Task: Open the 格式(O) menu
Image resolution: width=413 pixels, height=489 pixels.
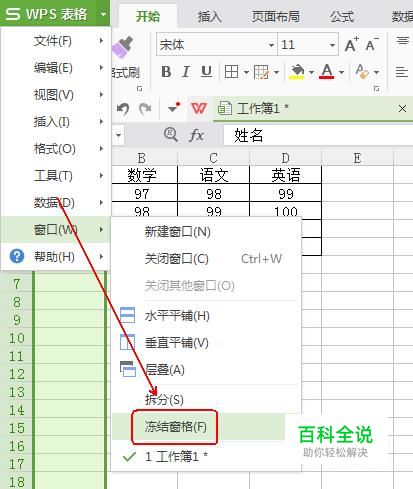Action: 56,149
